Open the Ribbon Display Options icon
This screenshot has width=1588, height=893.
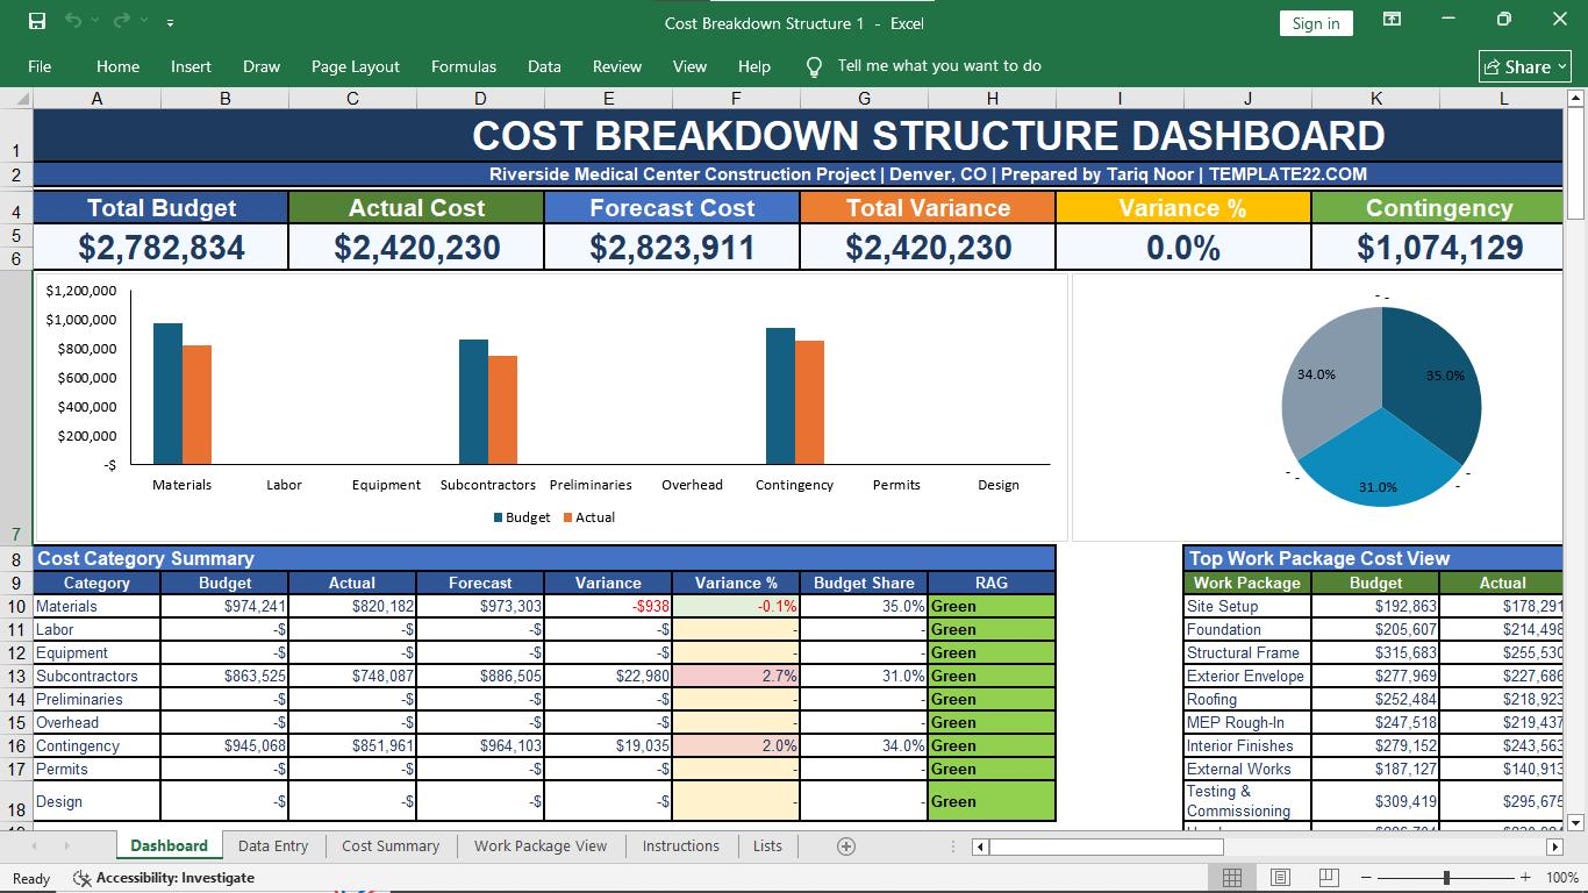(1392, 19)
